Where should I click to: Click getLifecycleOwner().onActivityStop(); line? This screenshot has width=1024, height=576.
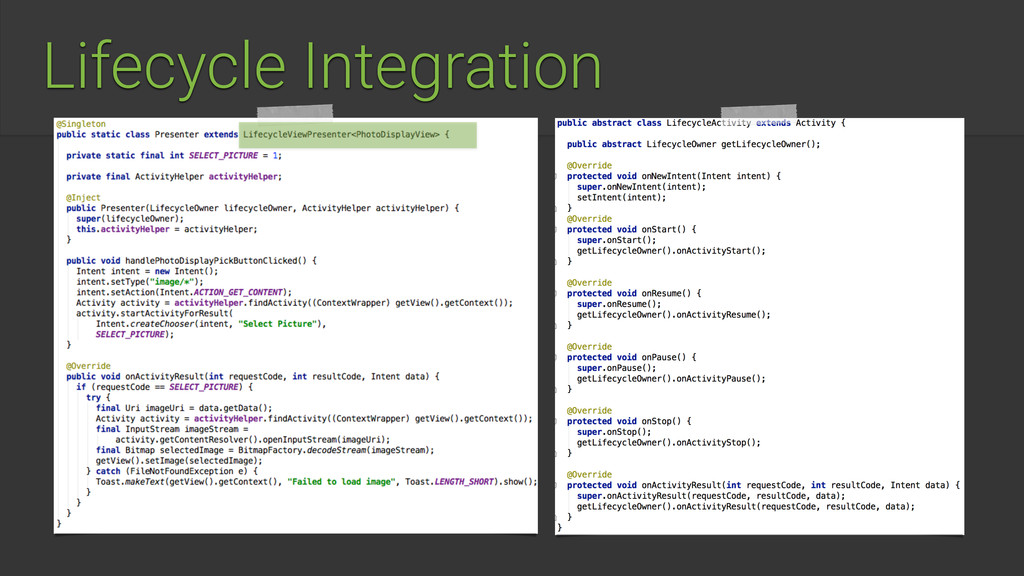point(669,443)
